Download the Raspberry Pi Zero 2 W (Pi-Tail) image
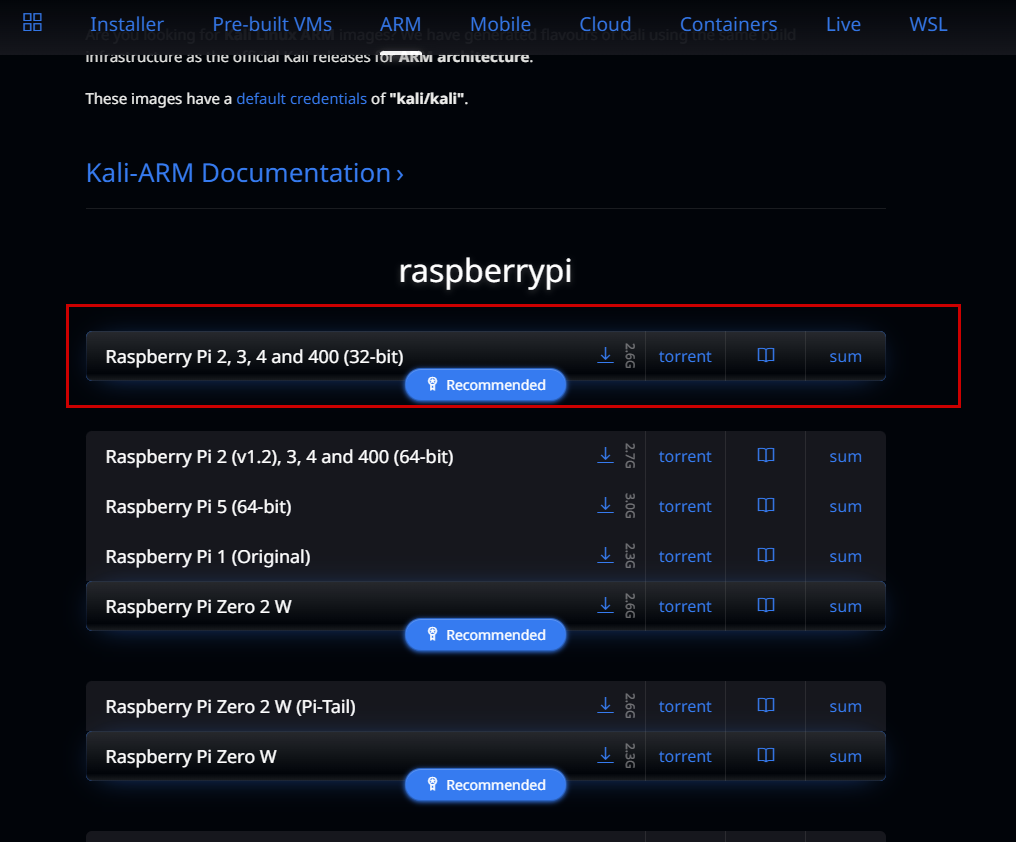The image size is (1016, 842). coord(605,705)
